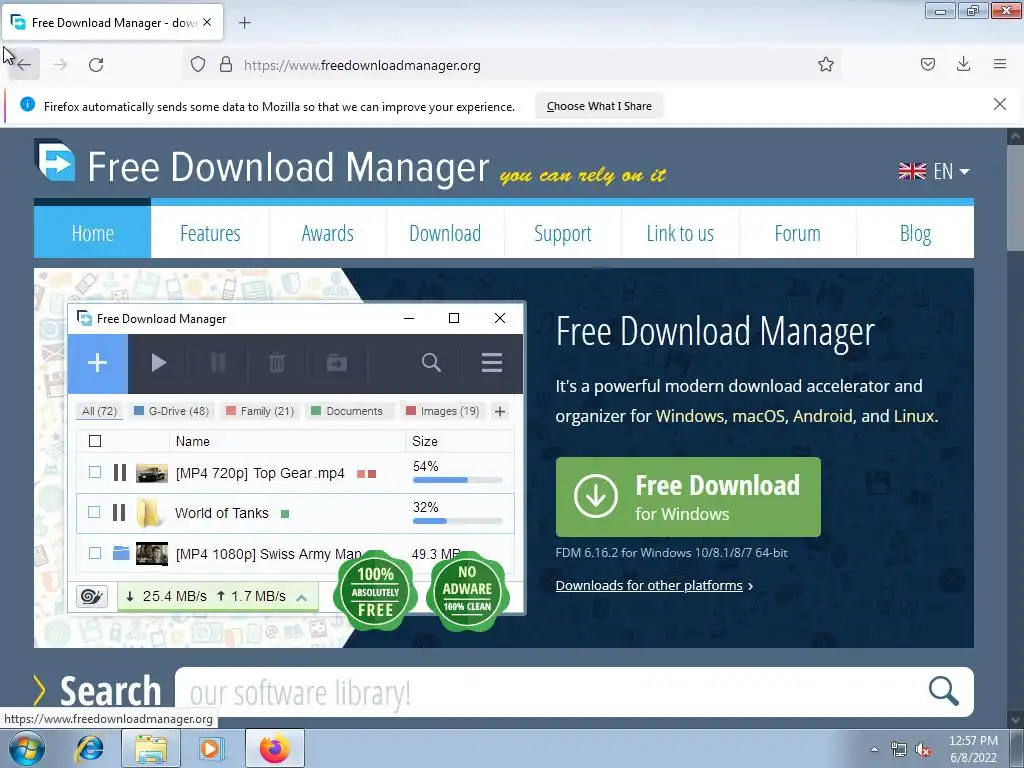Reload the page with refresh icon
Screen dimensions: 1024x768
(96, 65)
